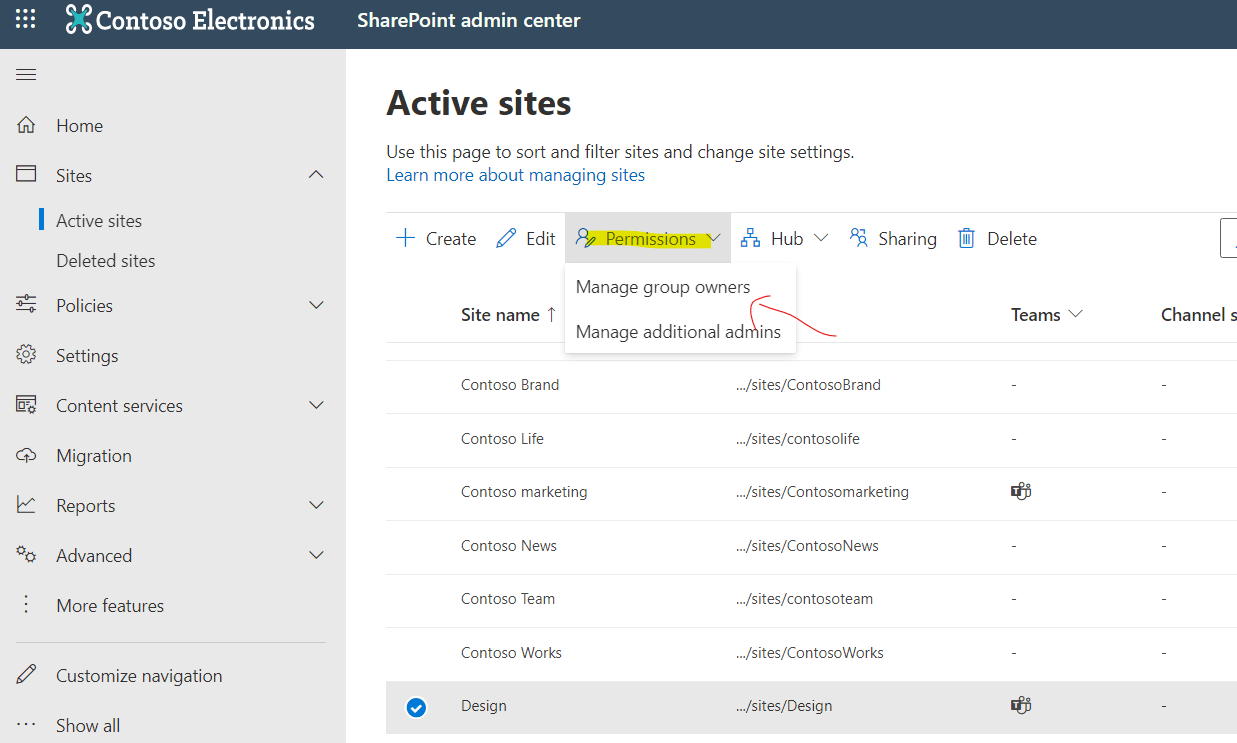The image size is (1237, 743).
Task: Click the .../sites/contosoteam URL cell
Action: (x=804, y=598)
